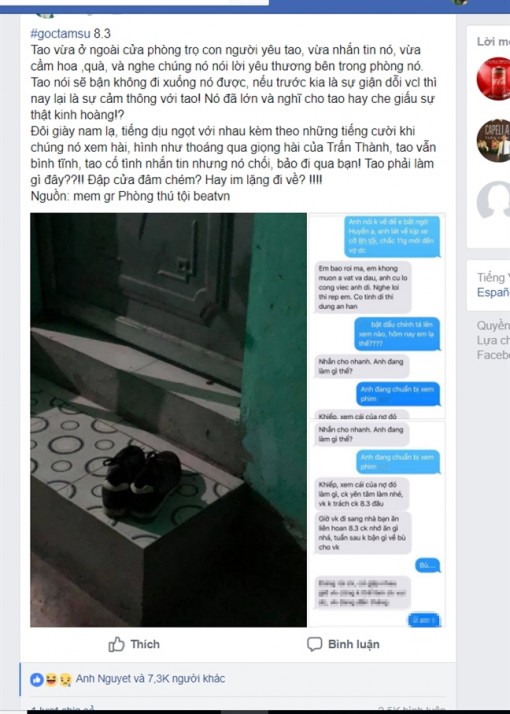510x714 pixels.
Task: Click the Tiếng Việt language option in the sidebar
Action: 494,277
